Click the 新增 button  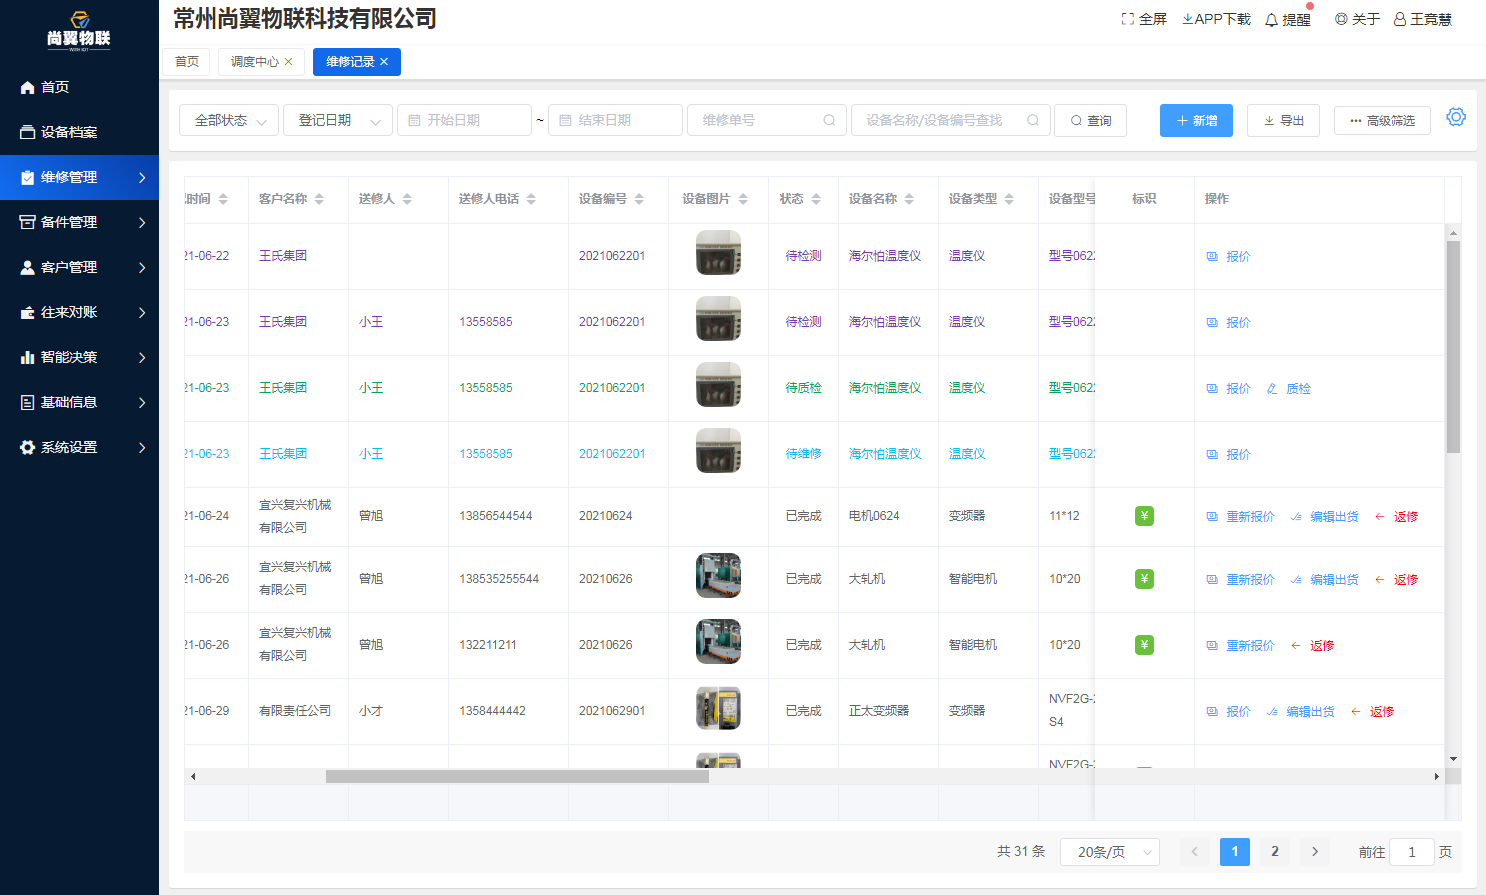coord(1196,120)
